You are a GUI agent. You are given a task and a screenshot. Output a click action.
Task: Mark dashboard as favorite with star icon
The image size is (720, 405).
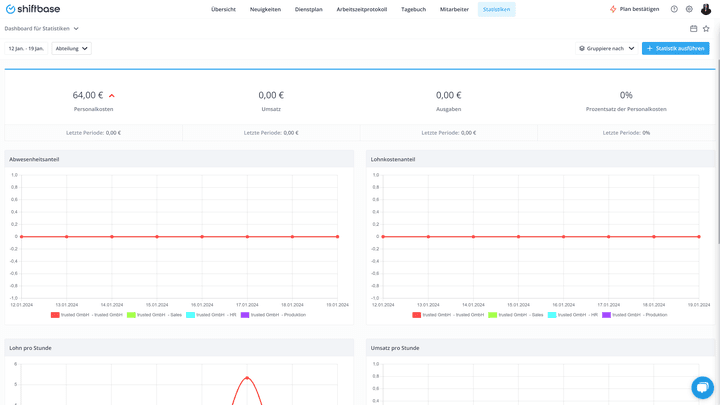tap(706, 28)
